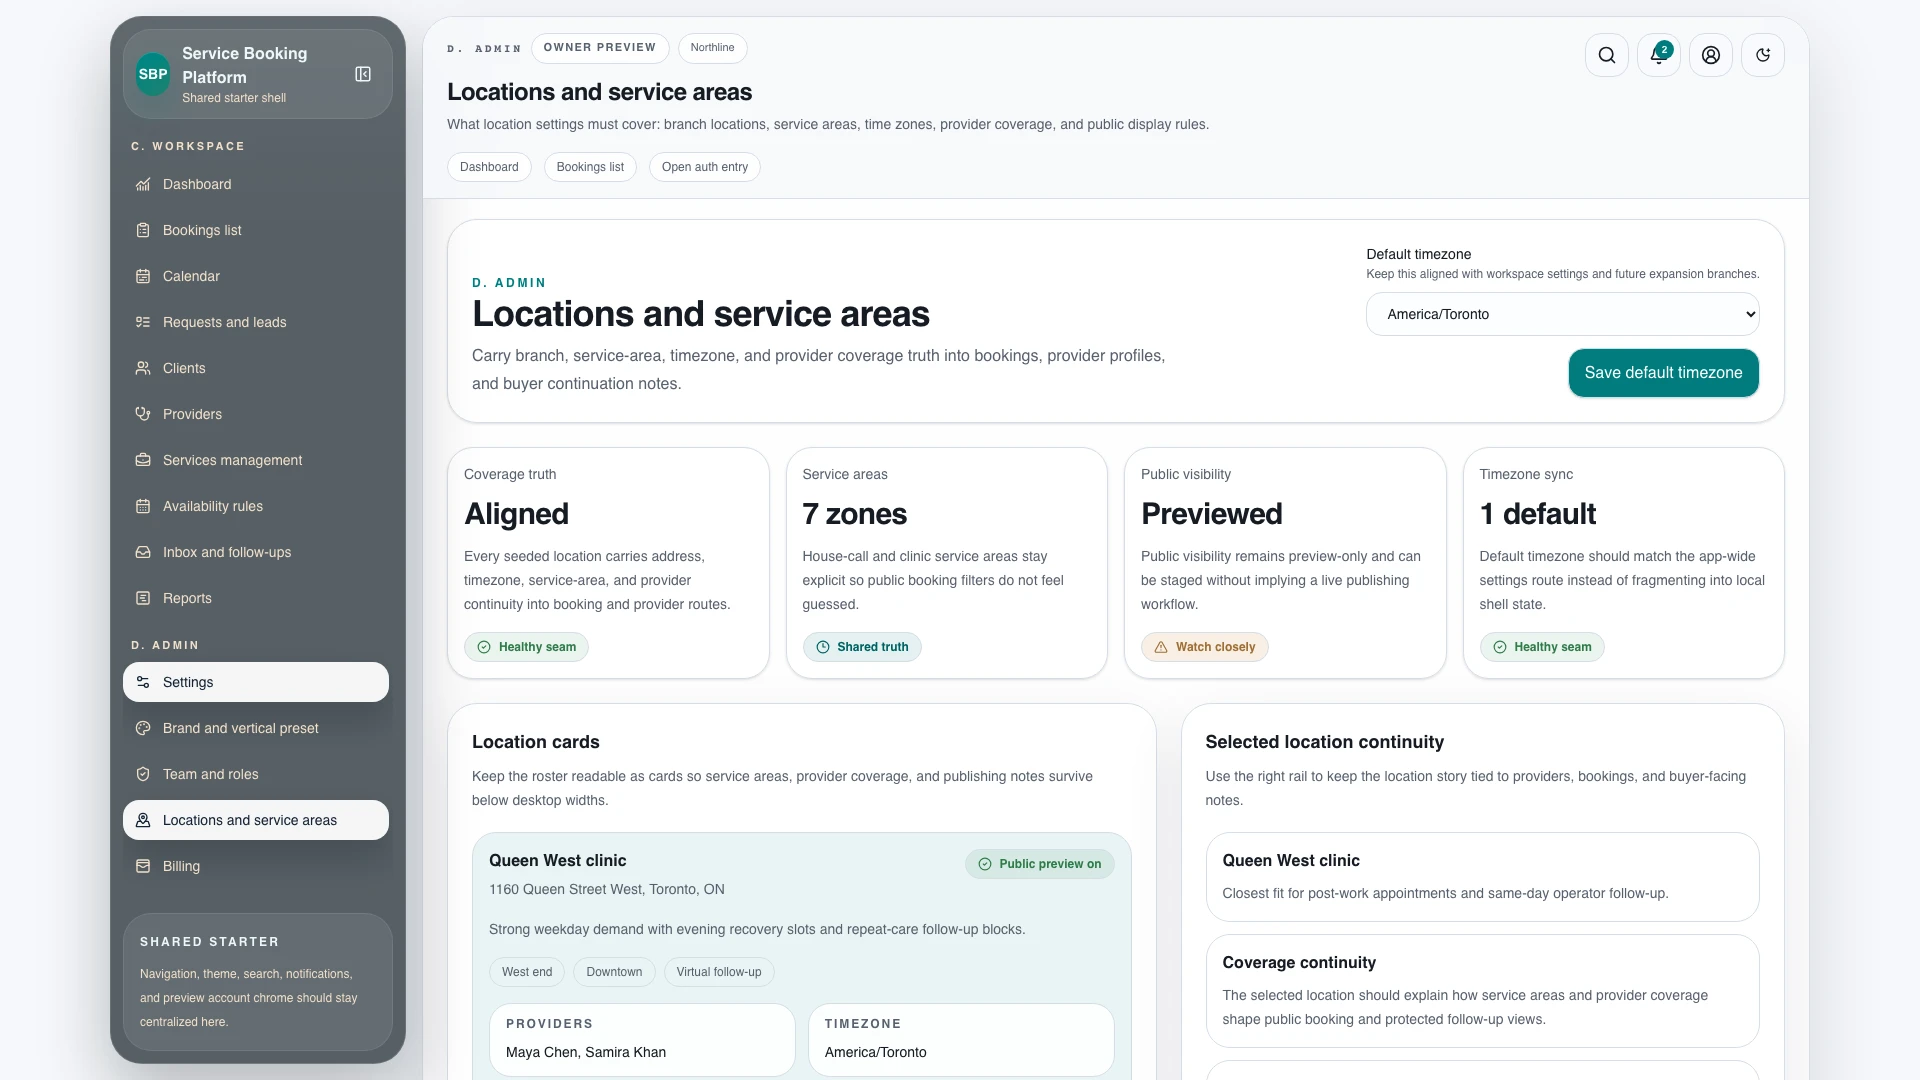Click Save default timezone button

click(x=1663, y=373)
